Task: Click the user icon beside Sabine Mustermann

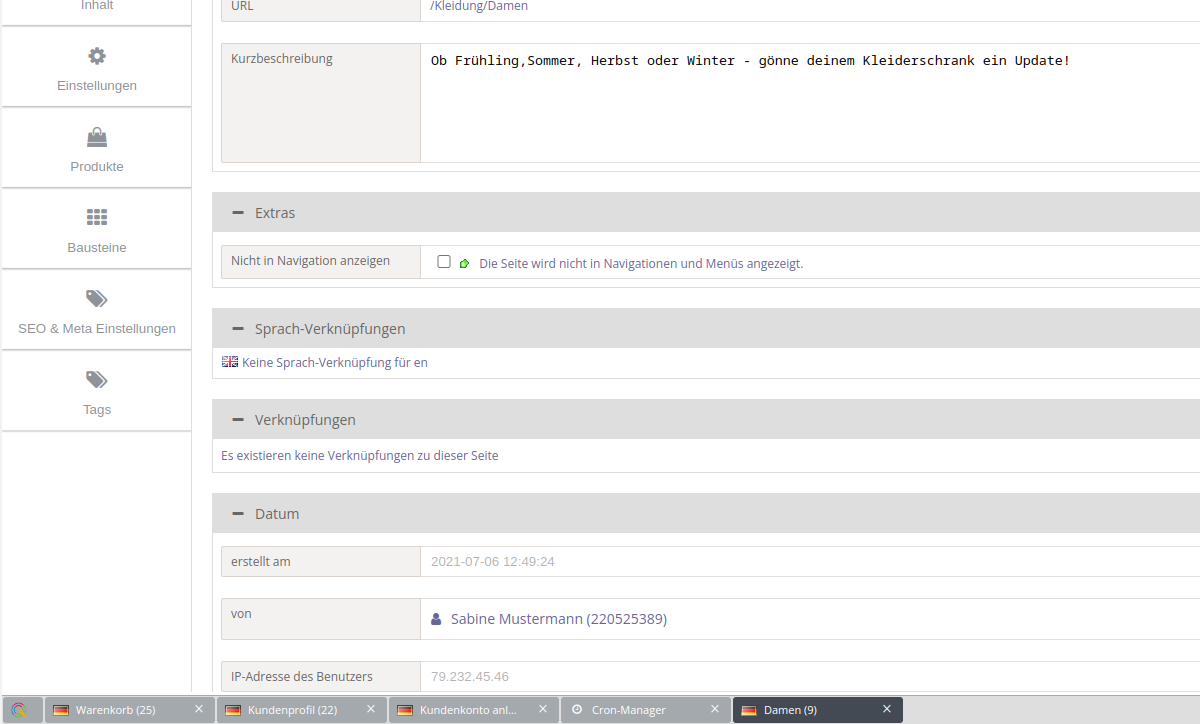Action: pyautogui.click(x=436, y=620)
